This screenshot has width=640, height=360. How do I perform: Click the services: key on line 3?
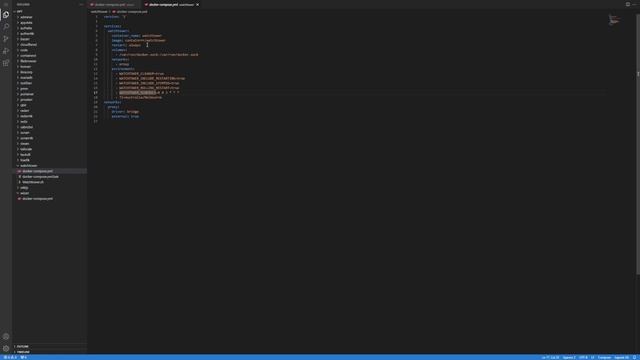[x=112, y=26]
